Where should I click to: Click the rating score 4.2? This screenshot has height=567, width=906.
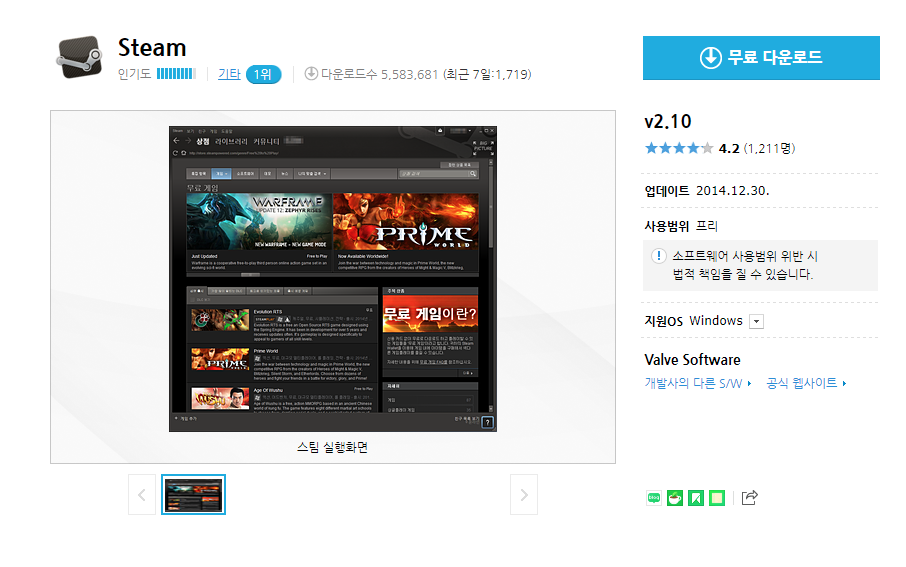729,149
